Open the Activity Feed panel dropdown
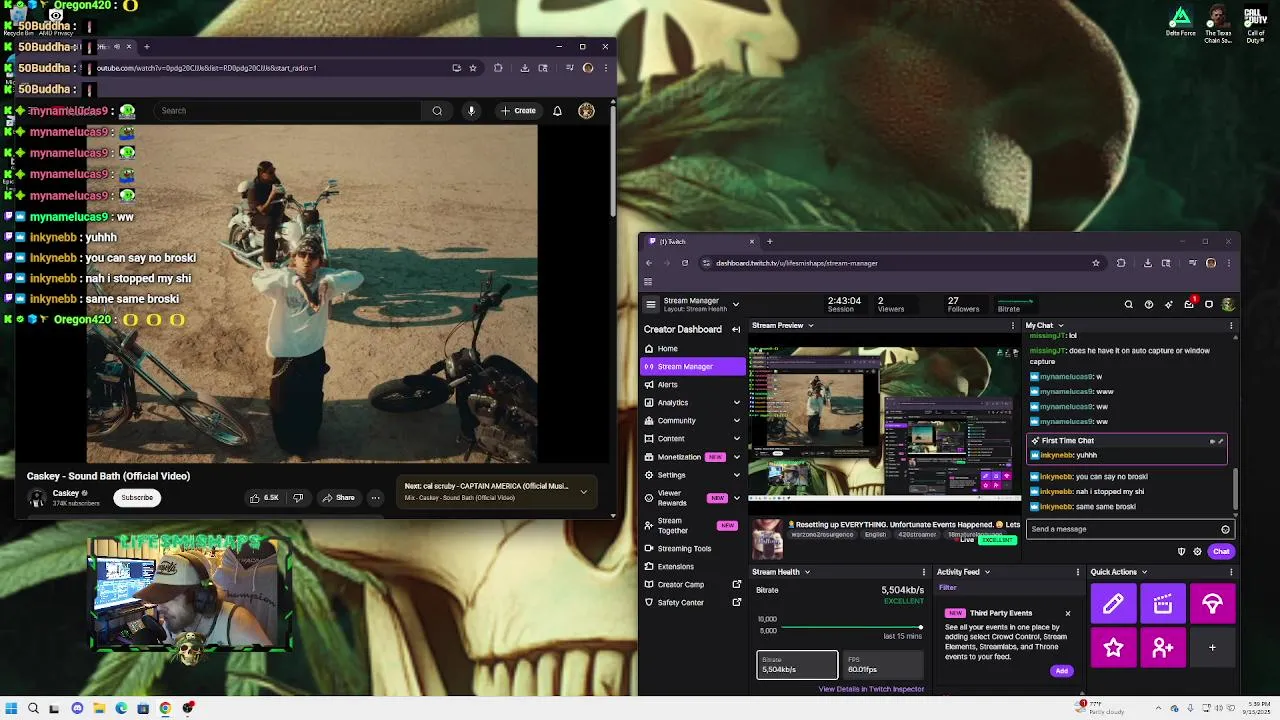The image size is (1280, 720). click(987, 572)
